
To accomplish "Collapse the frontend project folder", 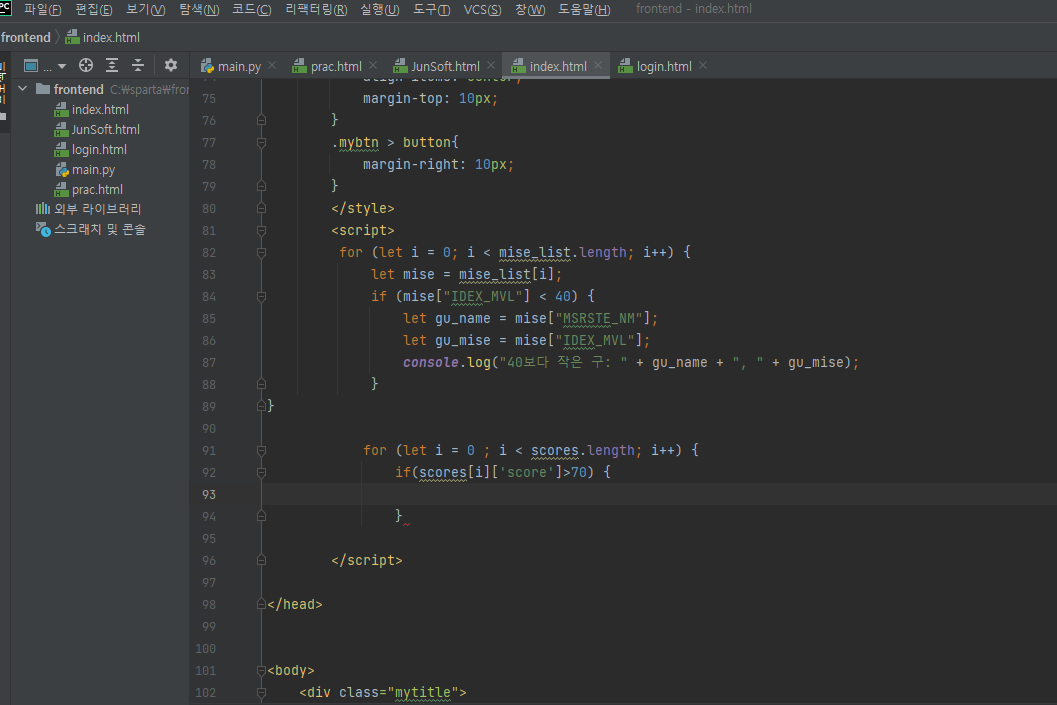I will pos(23,88).
